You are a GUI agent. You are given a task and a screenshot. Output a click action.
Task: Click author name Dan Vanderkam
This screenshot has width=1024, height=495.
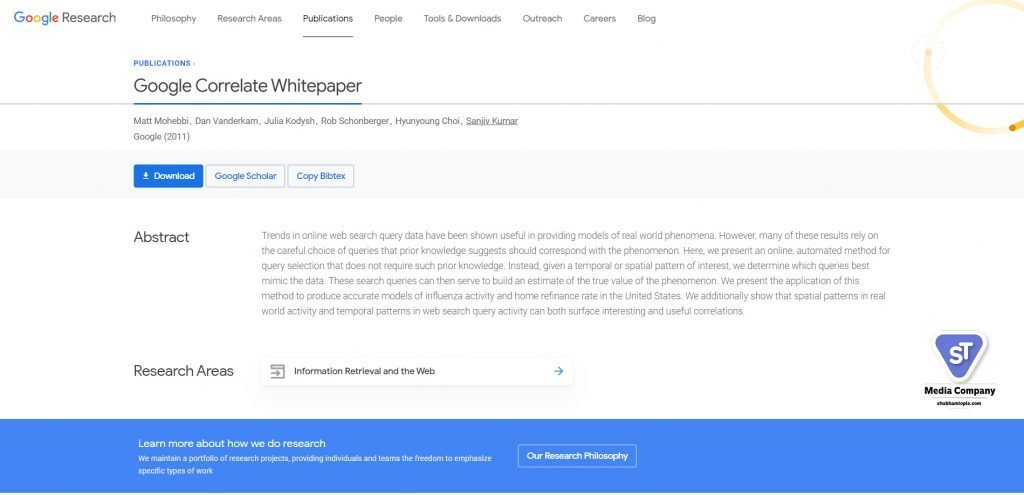click(x=227, y=121)
